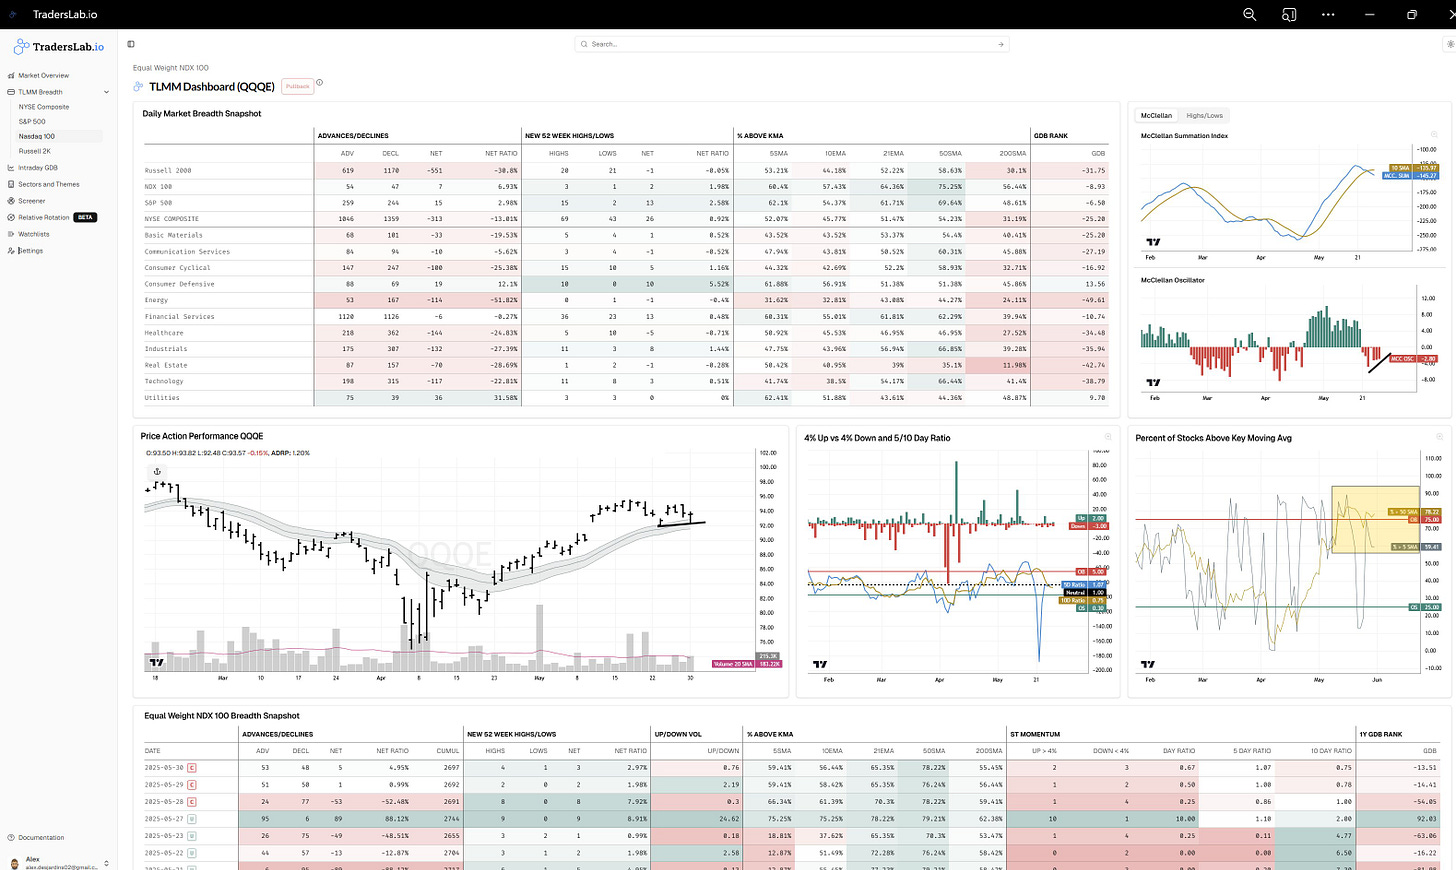
Task: Open the Alex account switcher chevrons
Action: (x=106, y=863)
